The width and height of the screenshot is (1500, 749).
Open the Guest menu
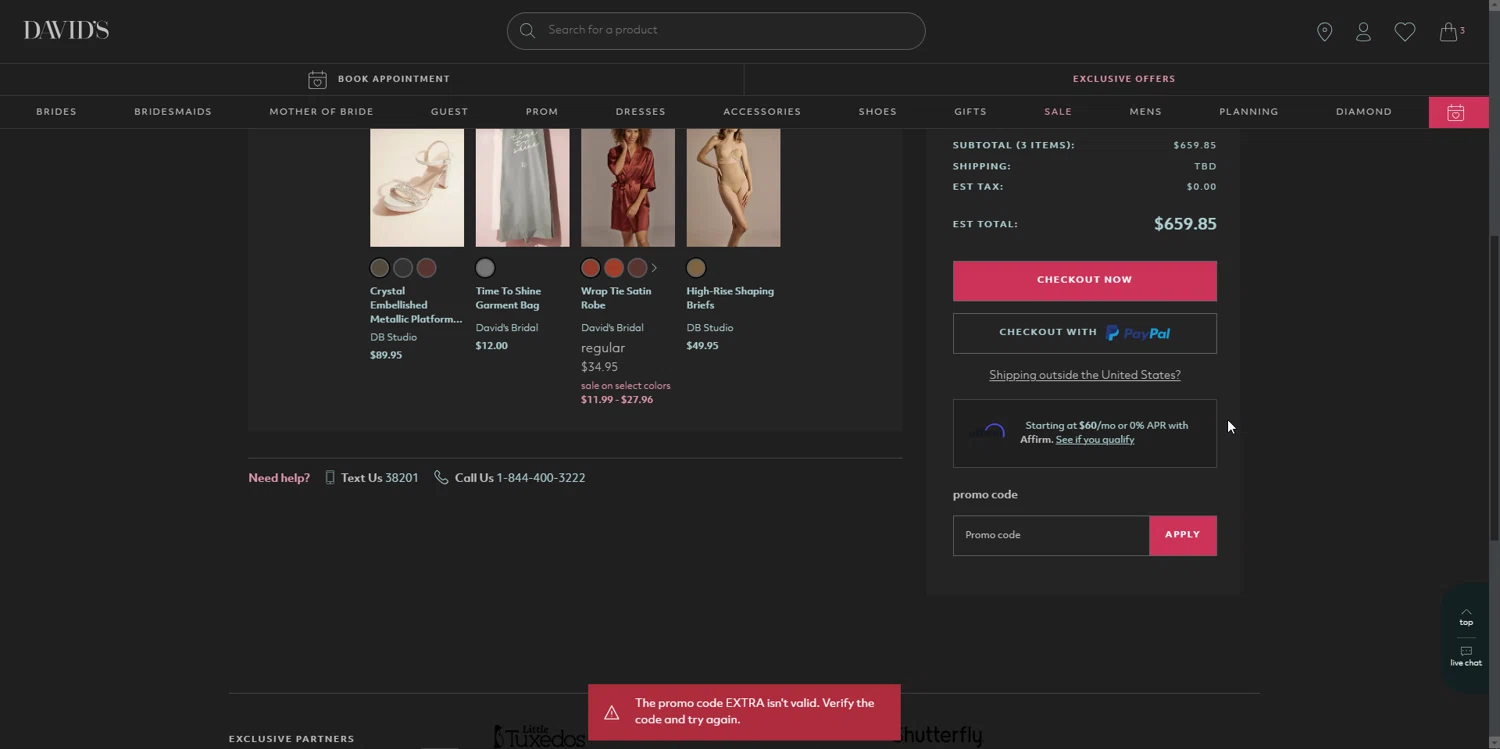pos(449,112)
